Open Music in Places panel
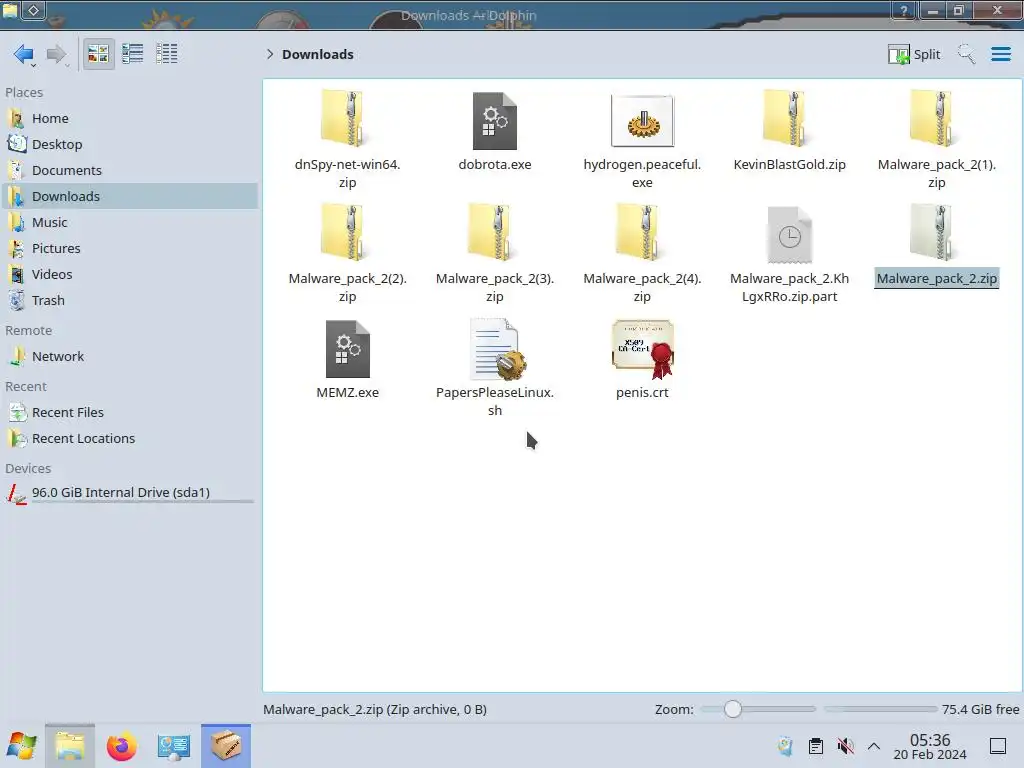 tap(129, 223)
